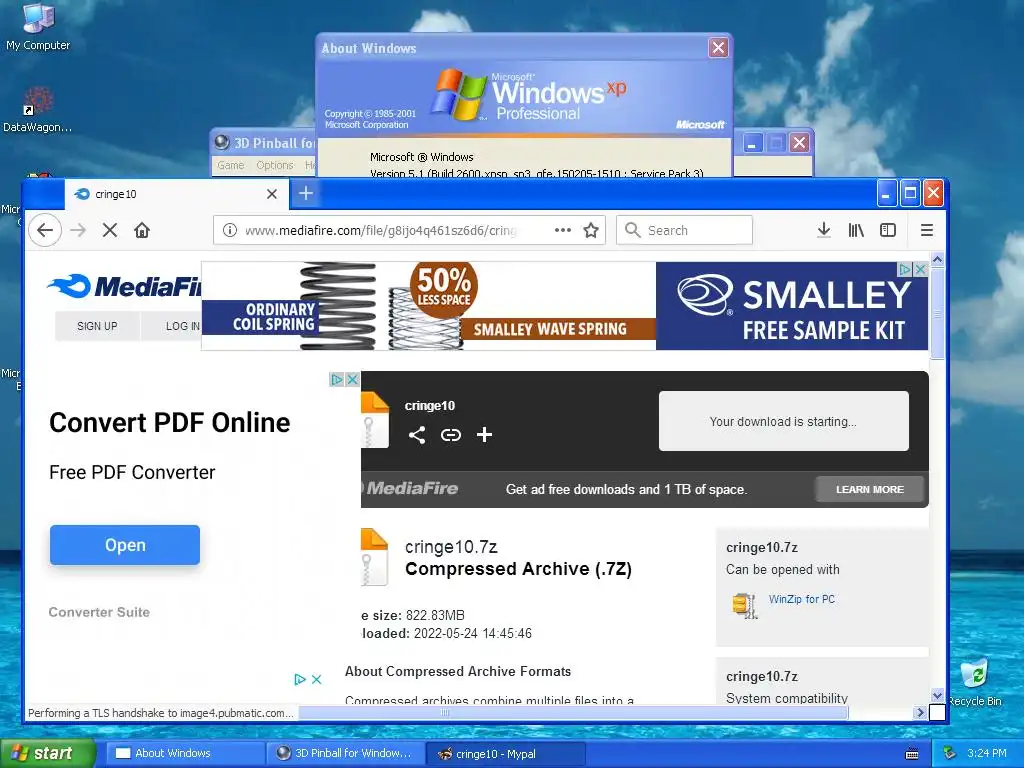Click 'Your download is starting...' box

pos(784,421)
